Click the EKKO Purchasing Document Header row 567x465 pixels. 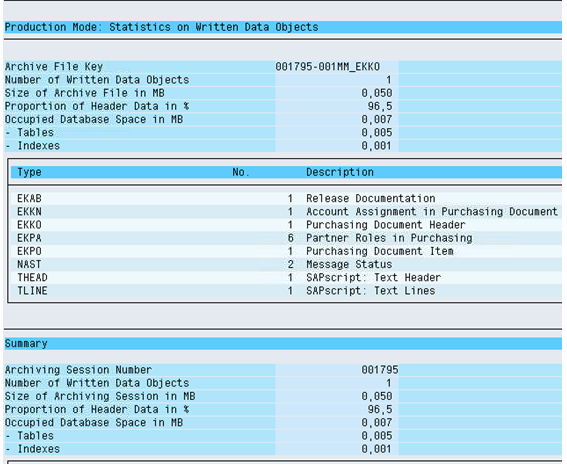pos(286,225)
